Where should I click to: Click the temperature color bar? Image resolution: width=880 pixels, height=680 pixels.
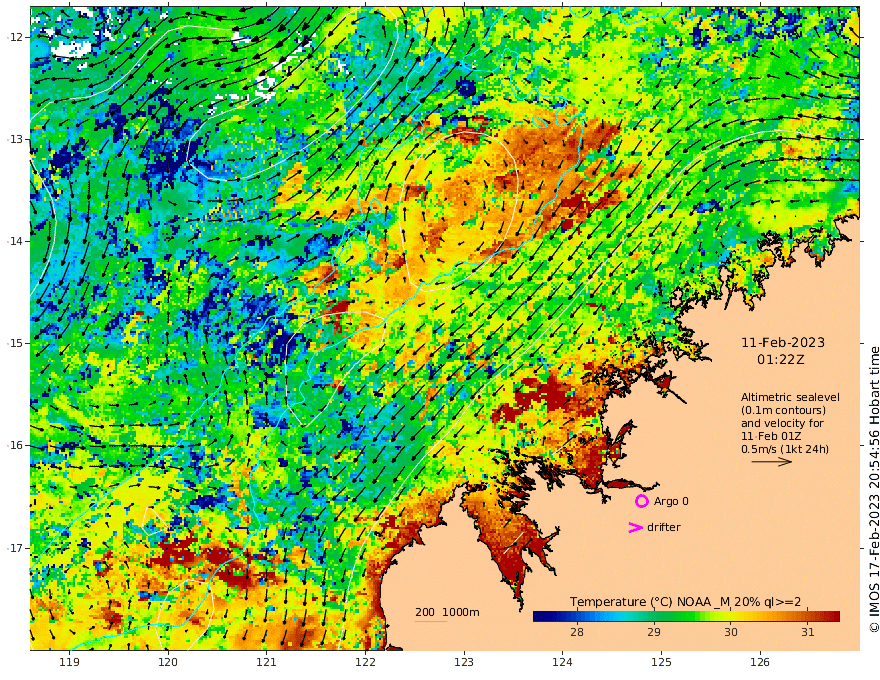(686, 617)
